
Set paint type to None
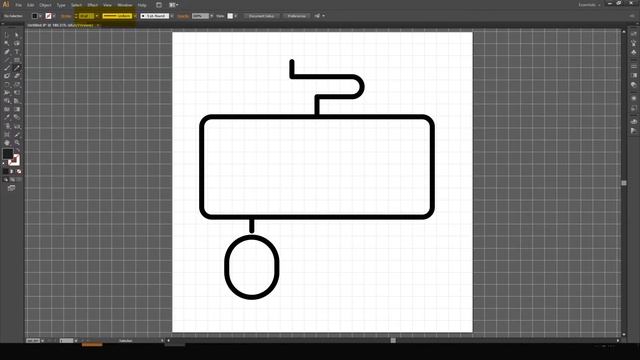[x=19, y=171]
